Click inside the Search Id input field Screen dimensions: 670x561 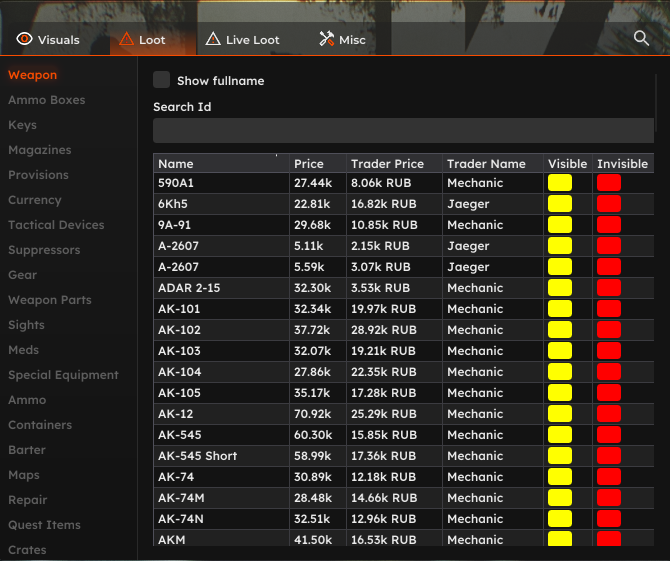pos(403,131)
